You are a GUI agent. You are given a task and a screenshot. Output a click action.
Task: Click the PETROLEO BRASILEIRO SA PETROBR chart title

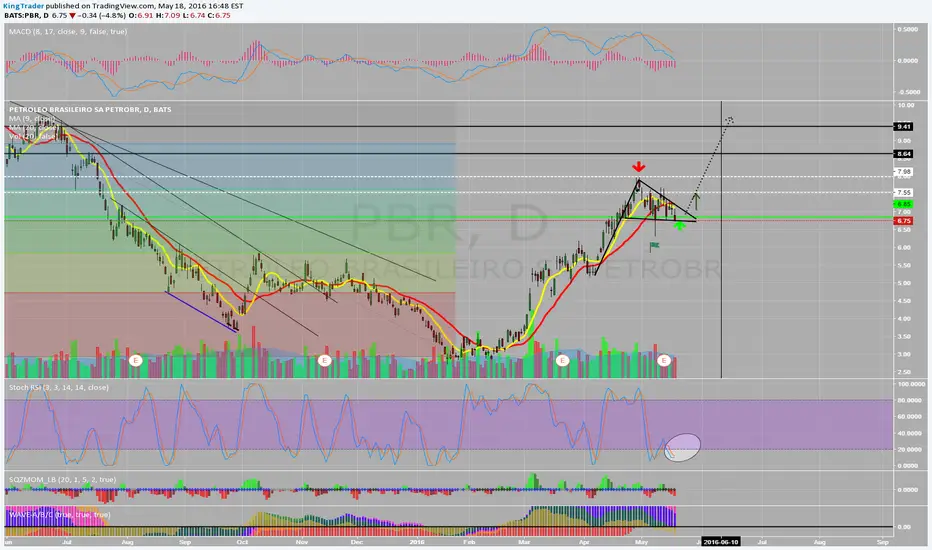pos(90,109)
